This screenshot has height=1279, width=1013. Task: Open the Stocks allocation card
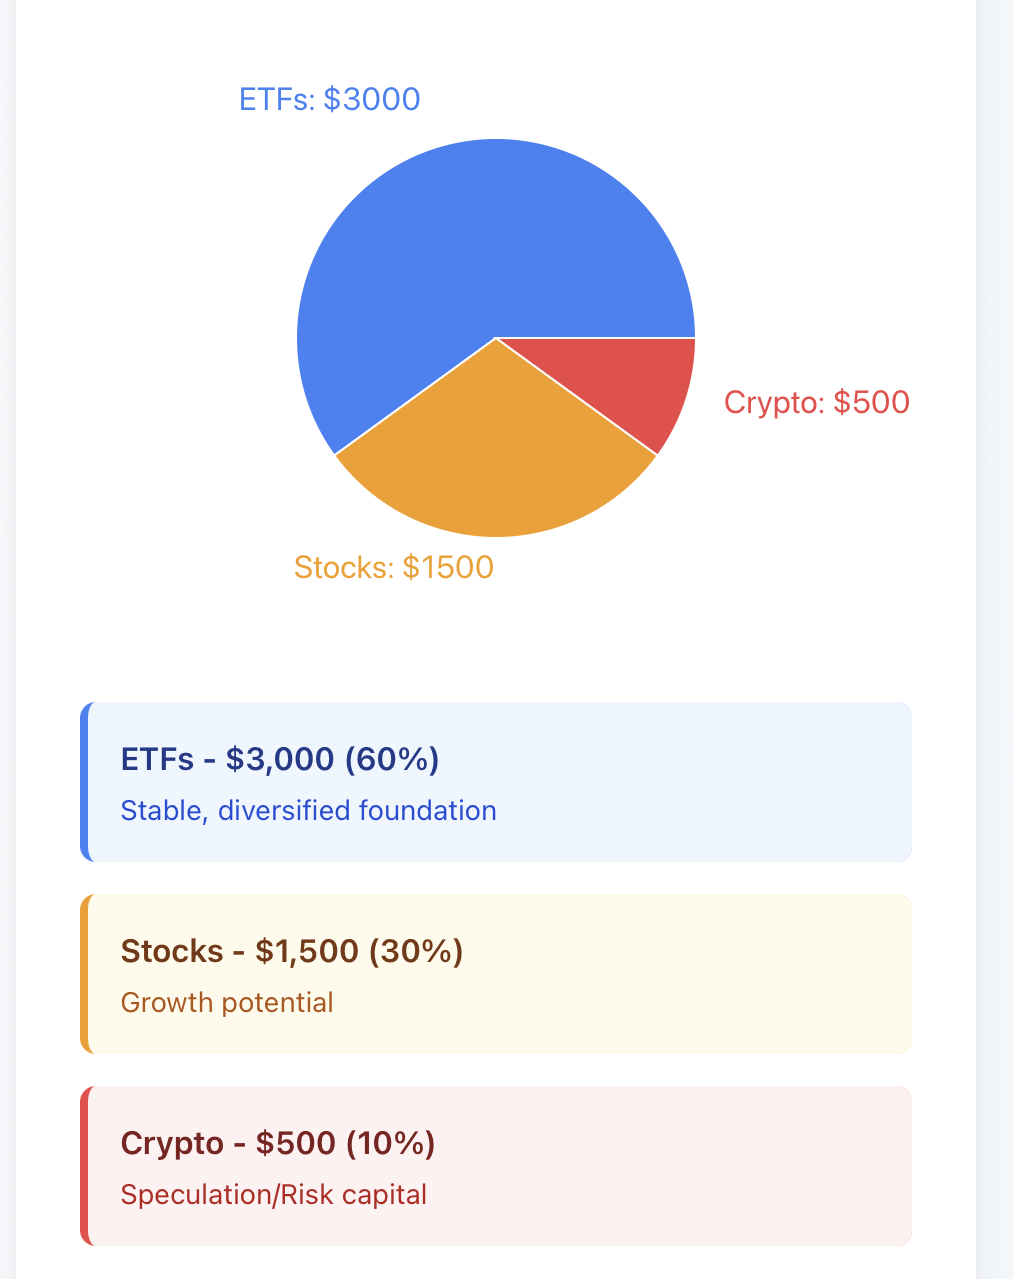tap(496, 973)
